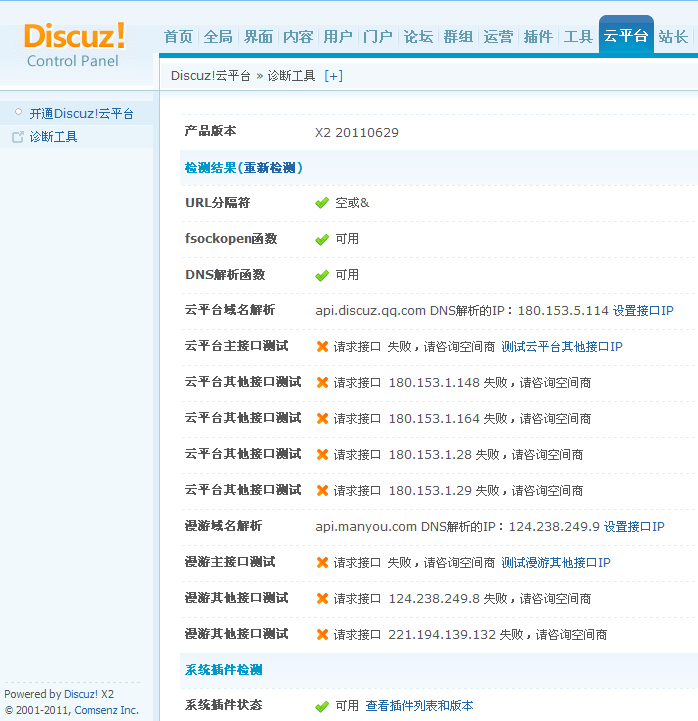Switch to the 全局 tab

(218, 37)
